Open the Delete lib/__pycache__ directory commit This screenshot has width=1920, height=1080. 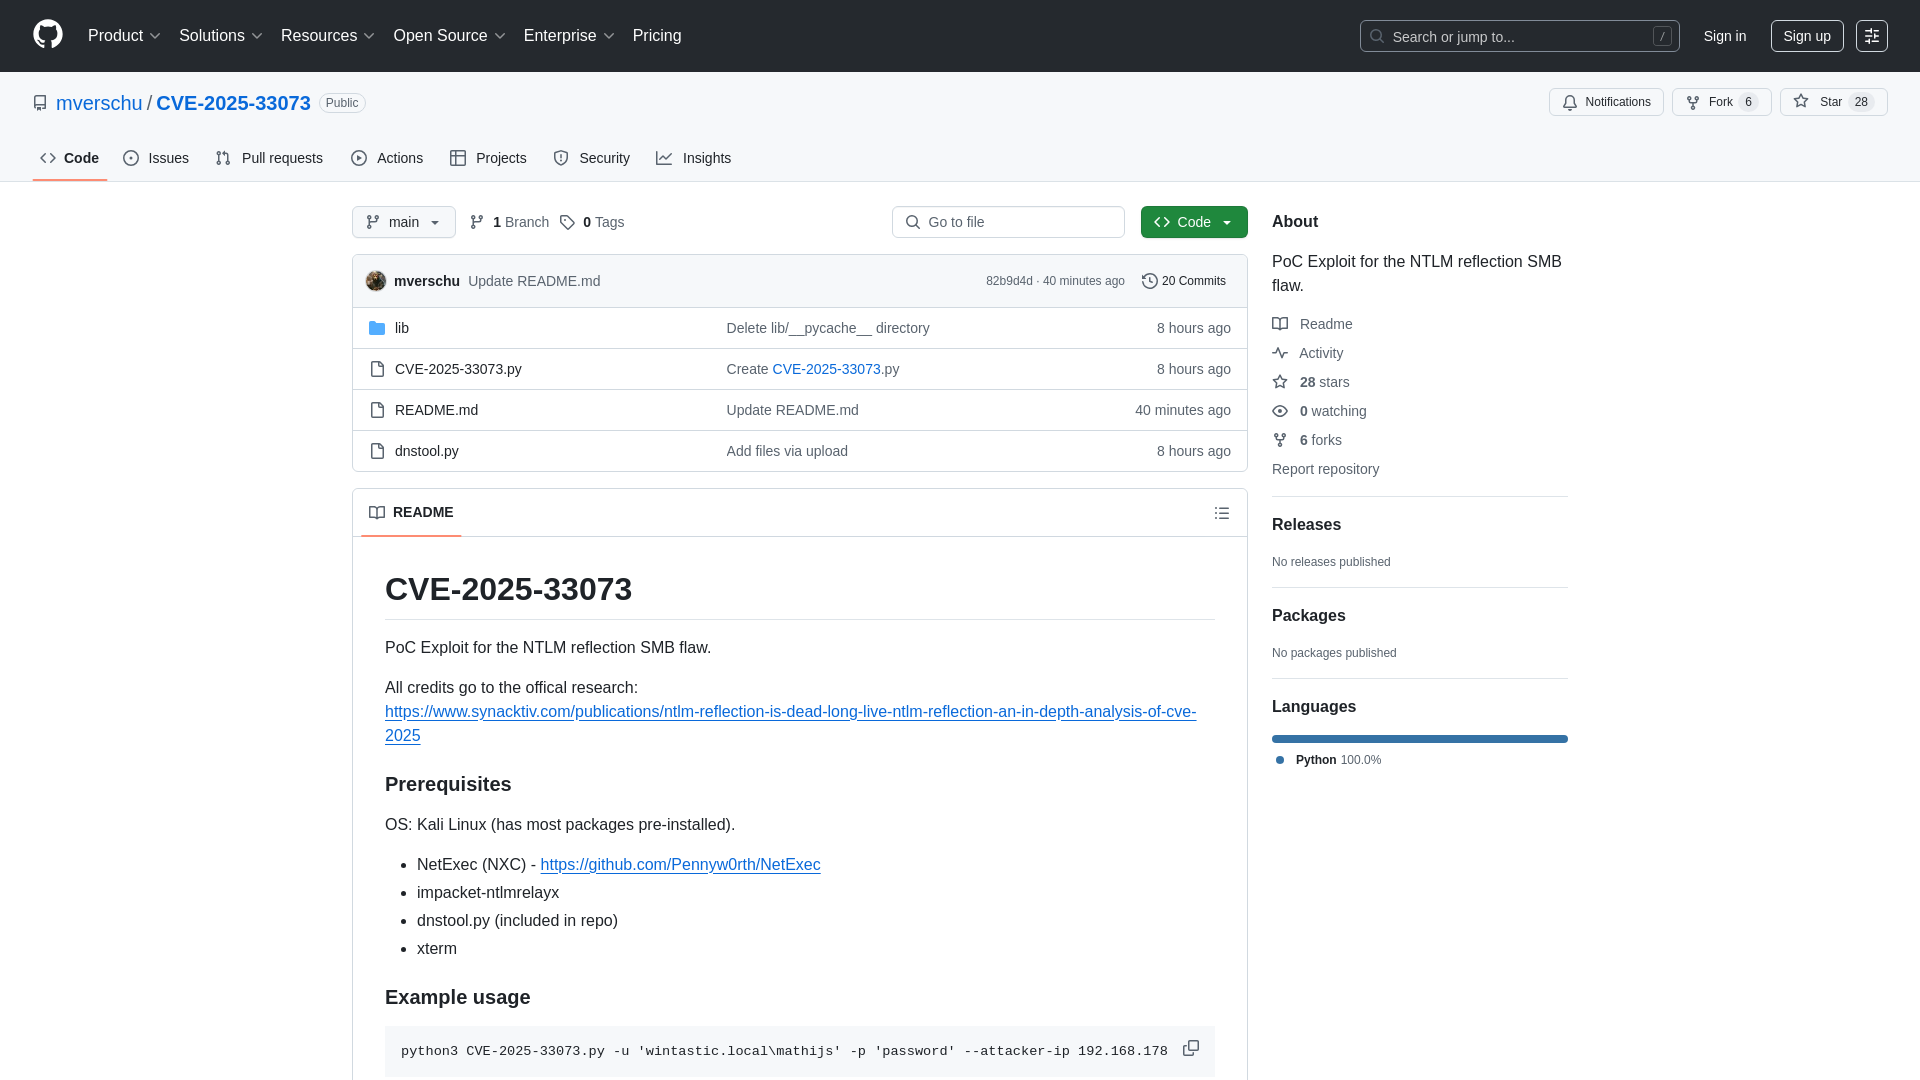click(828, 328)
